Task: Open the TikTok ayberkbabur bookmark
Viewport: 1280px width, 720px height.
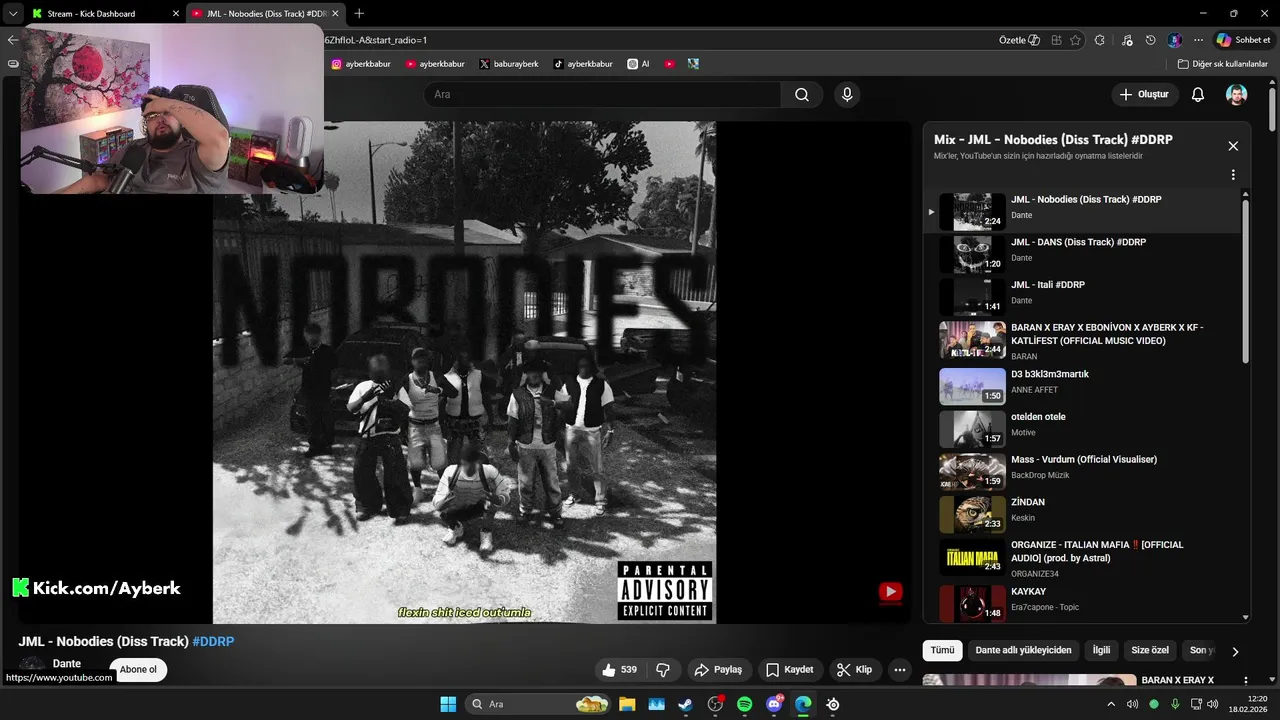Action: 583,63
